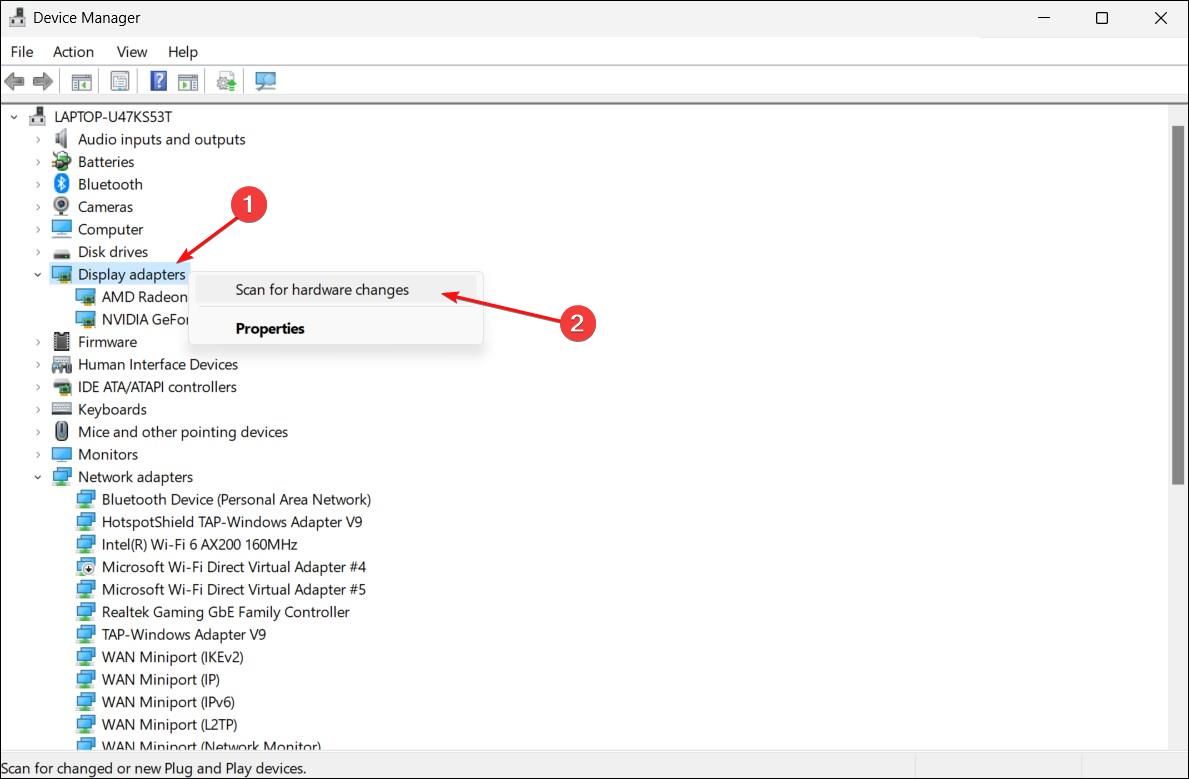Expand the Bluetooth category
1189x779 pixels.
pos(38,184)
